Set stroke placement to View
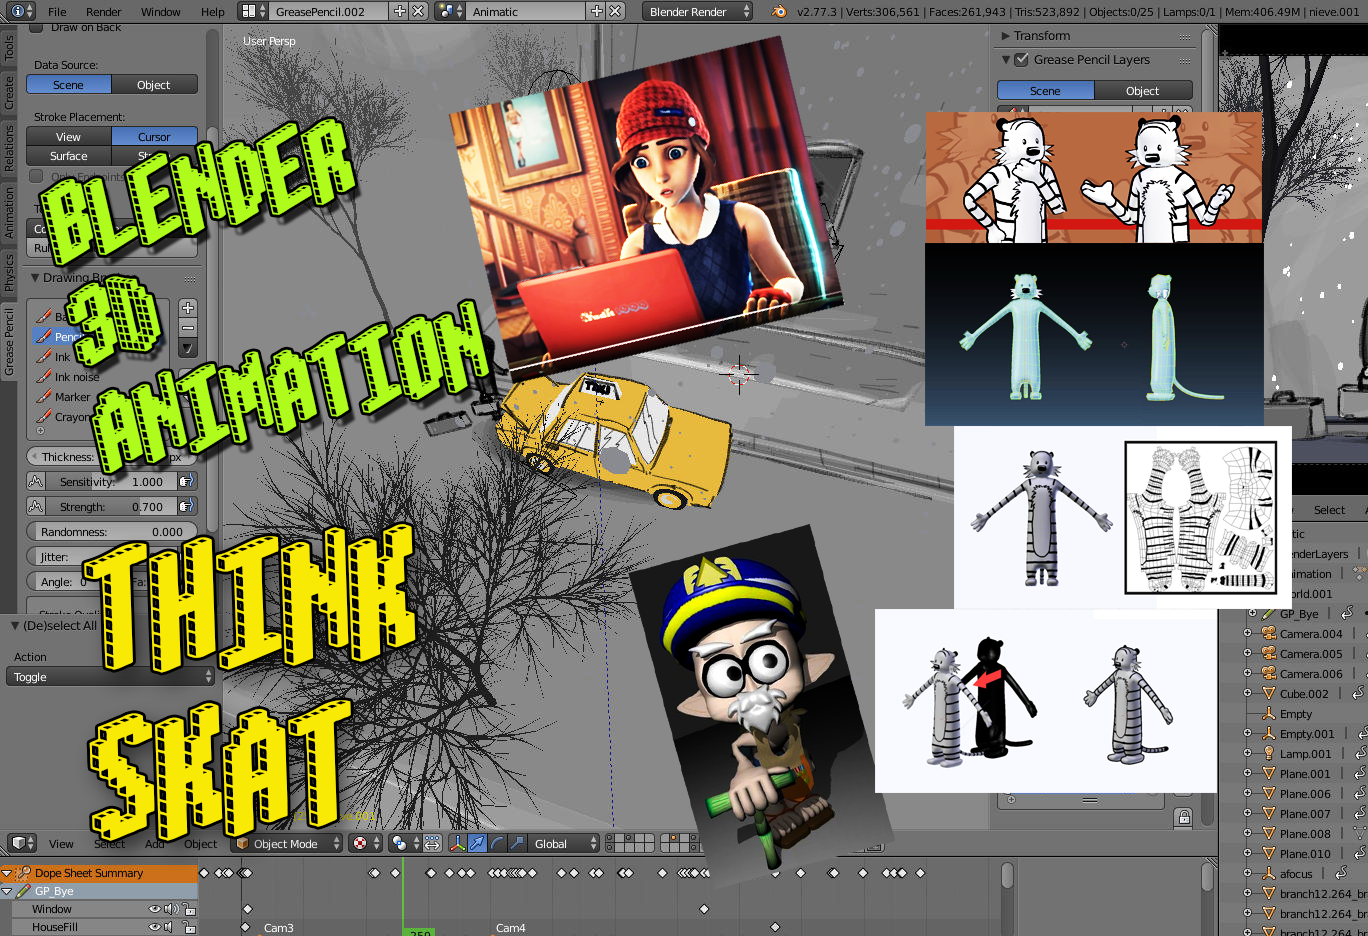 68,137
